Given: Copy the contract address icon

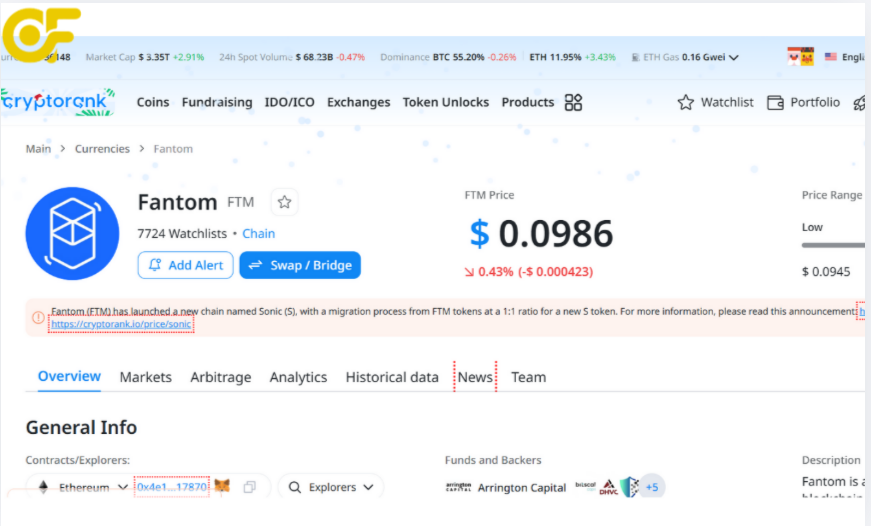Looking at the screenshot, I should pos(249,487).
